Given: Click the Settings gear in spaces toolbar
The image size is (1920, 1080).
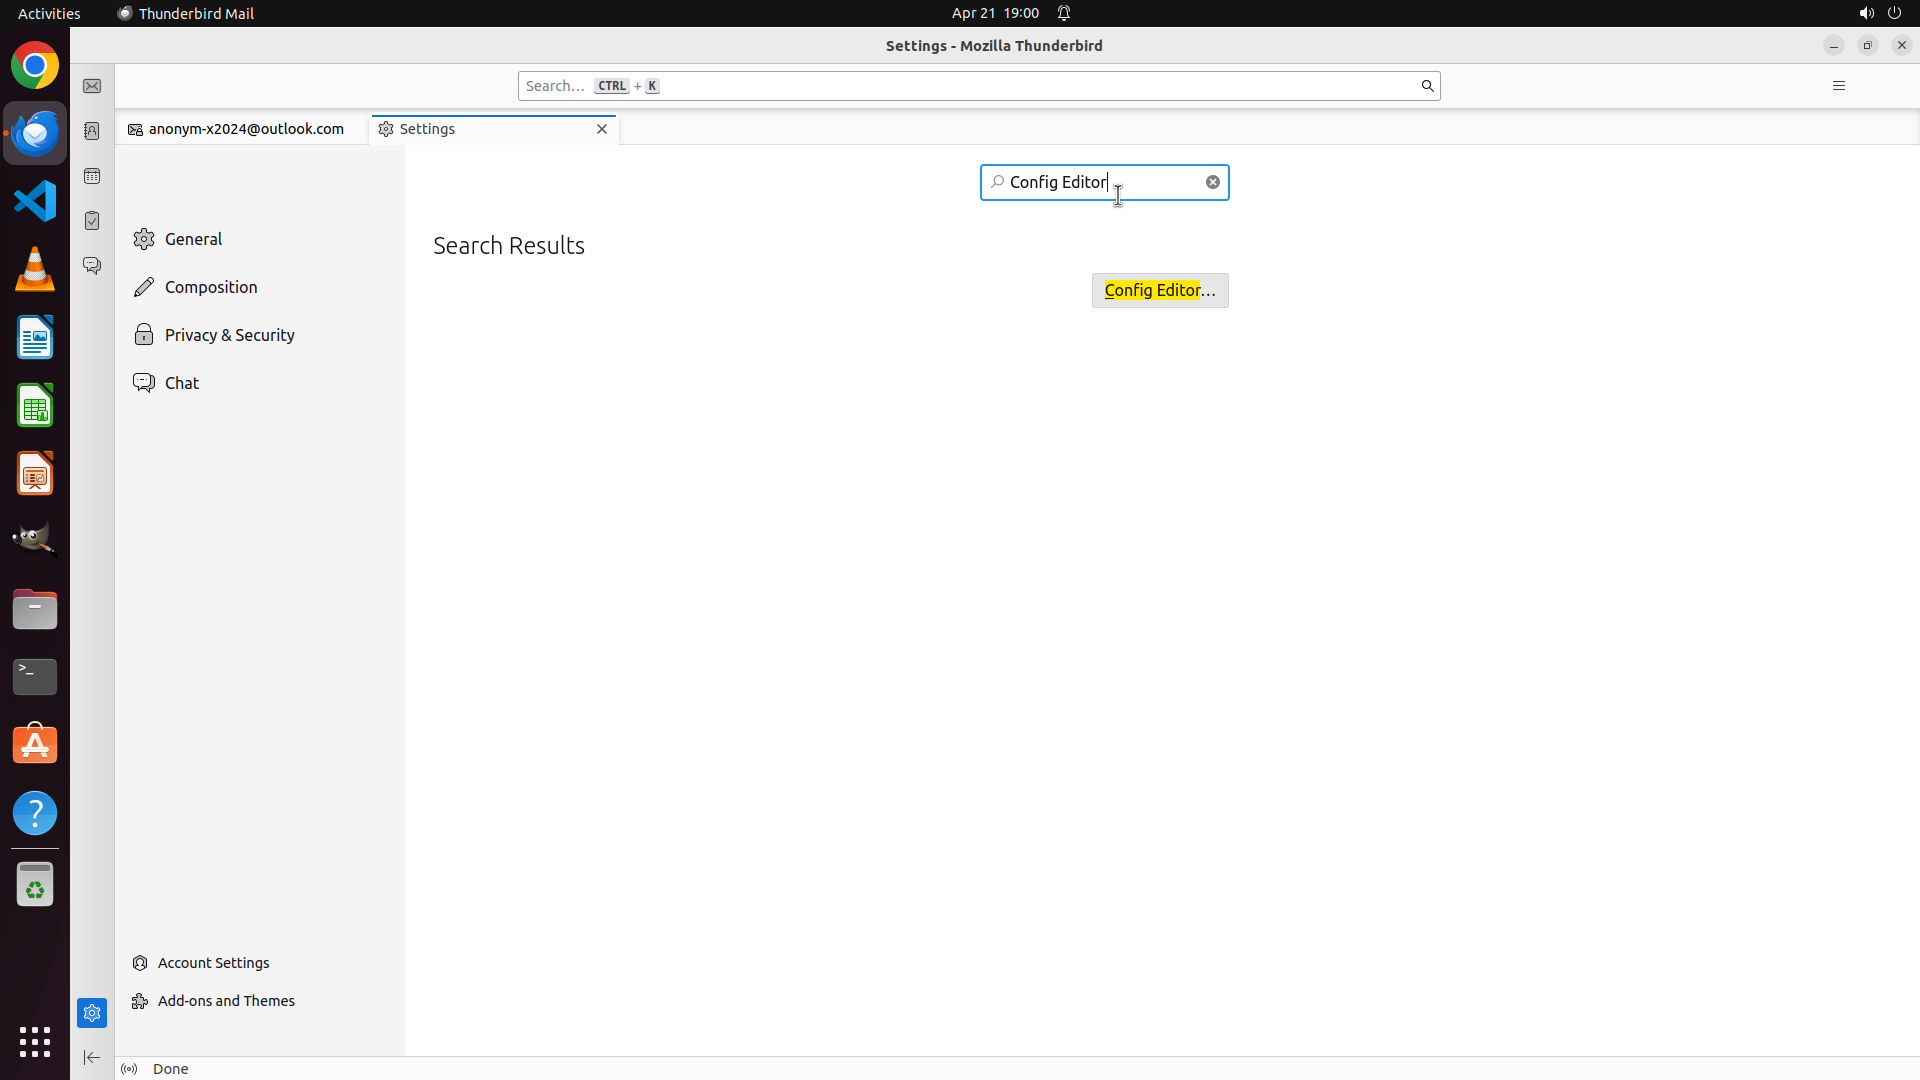Looking at the screenshot, I should coord(92,1013).
